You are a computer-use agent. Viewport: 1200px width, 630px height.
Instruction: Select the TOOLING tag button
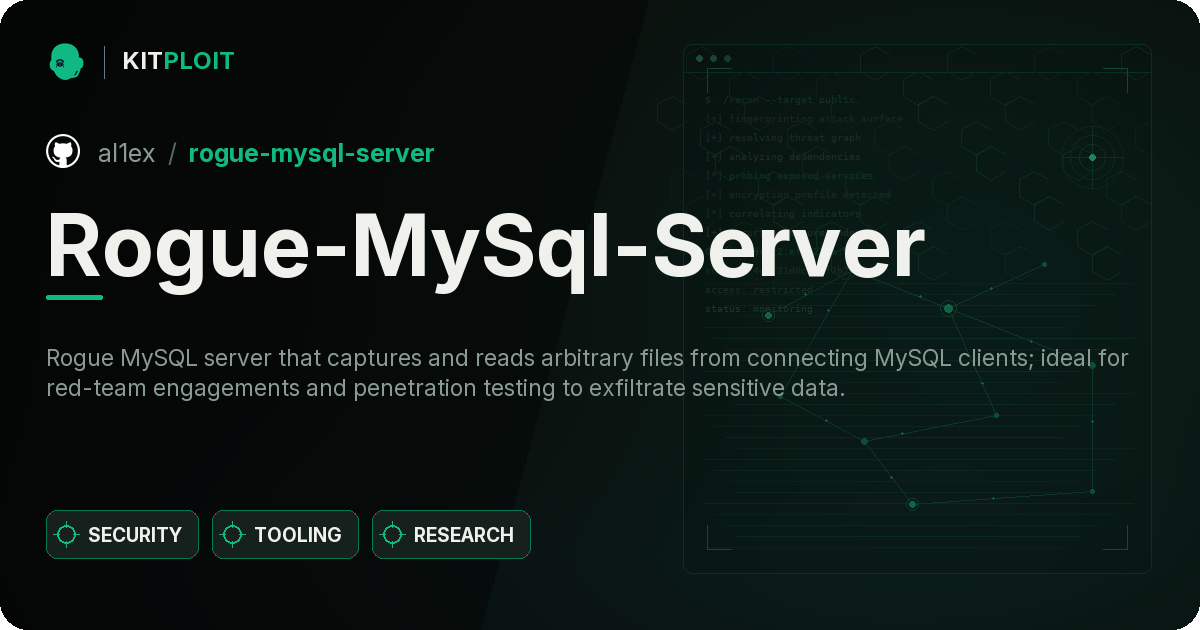click(x=285, y=535)
